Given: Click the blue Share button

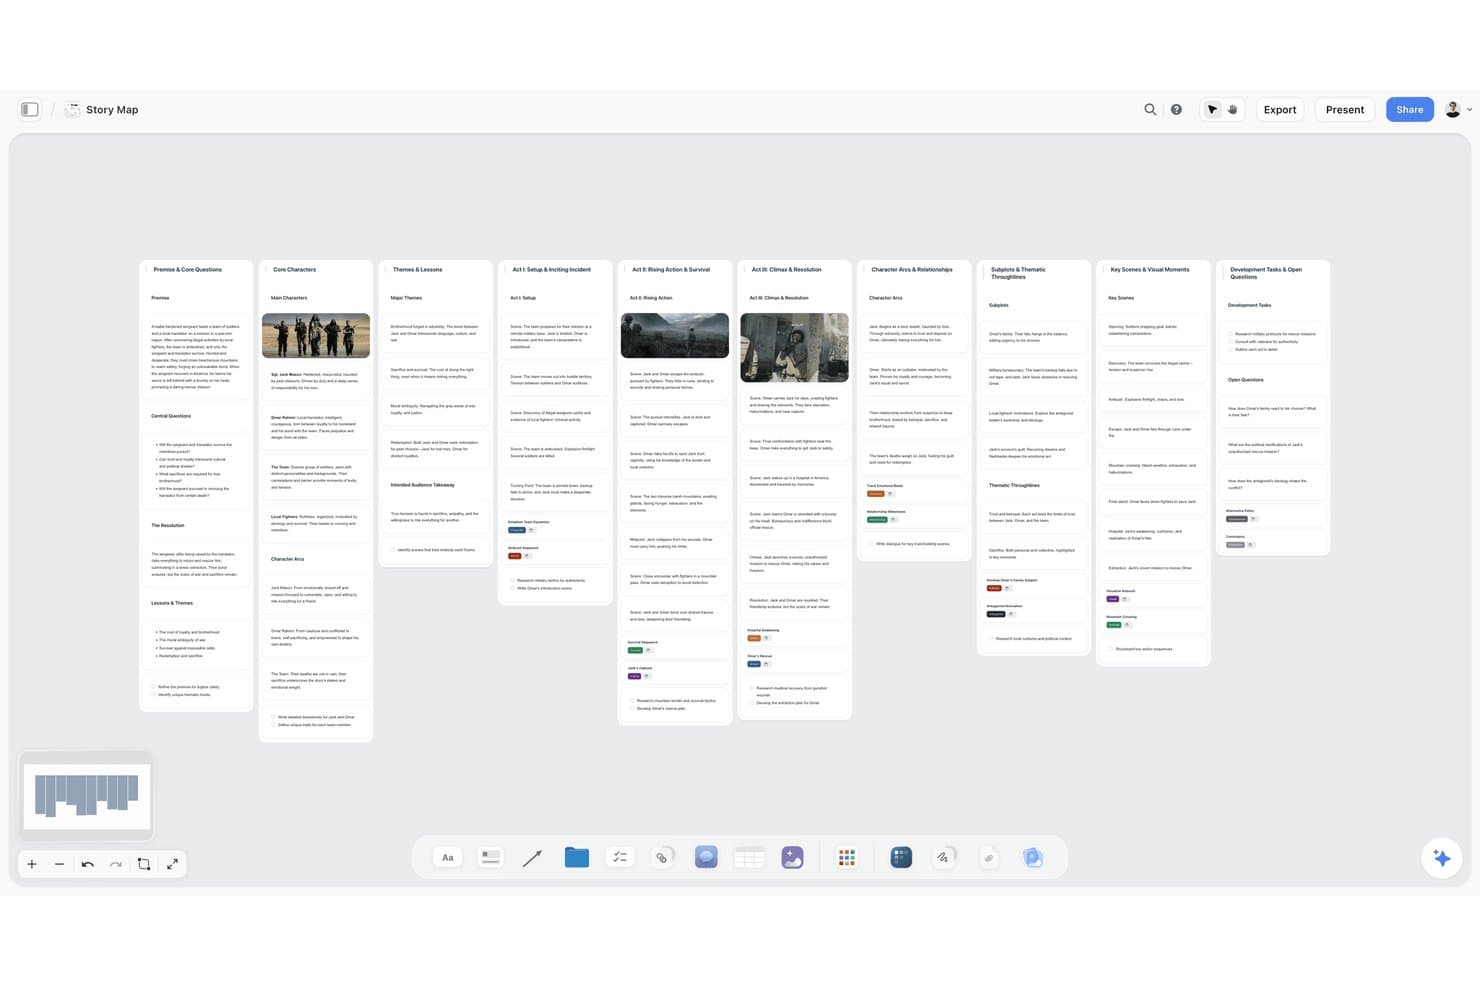Looking at the screenshot, I should click(x=1409, y=110).
